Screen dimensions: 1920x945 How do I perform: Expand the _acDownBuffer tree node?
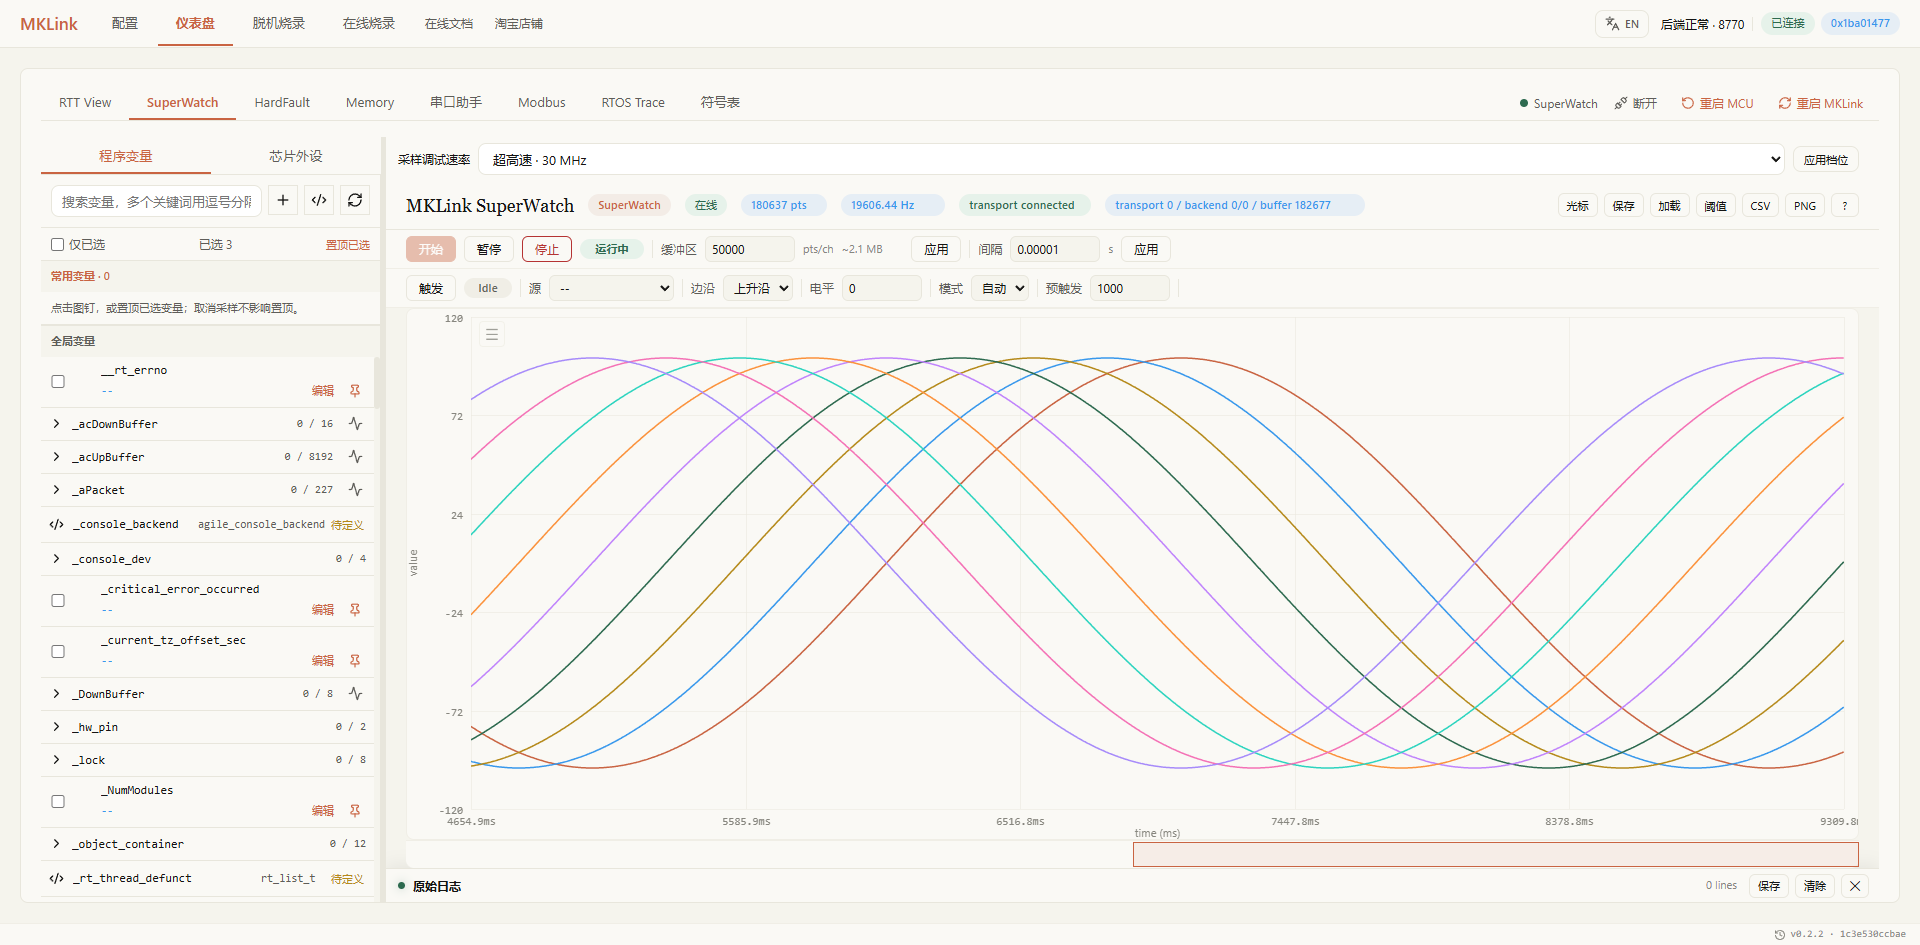(x=56, y=424)
